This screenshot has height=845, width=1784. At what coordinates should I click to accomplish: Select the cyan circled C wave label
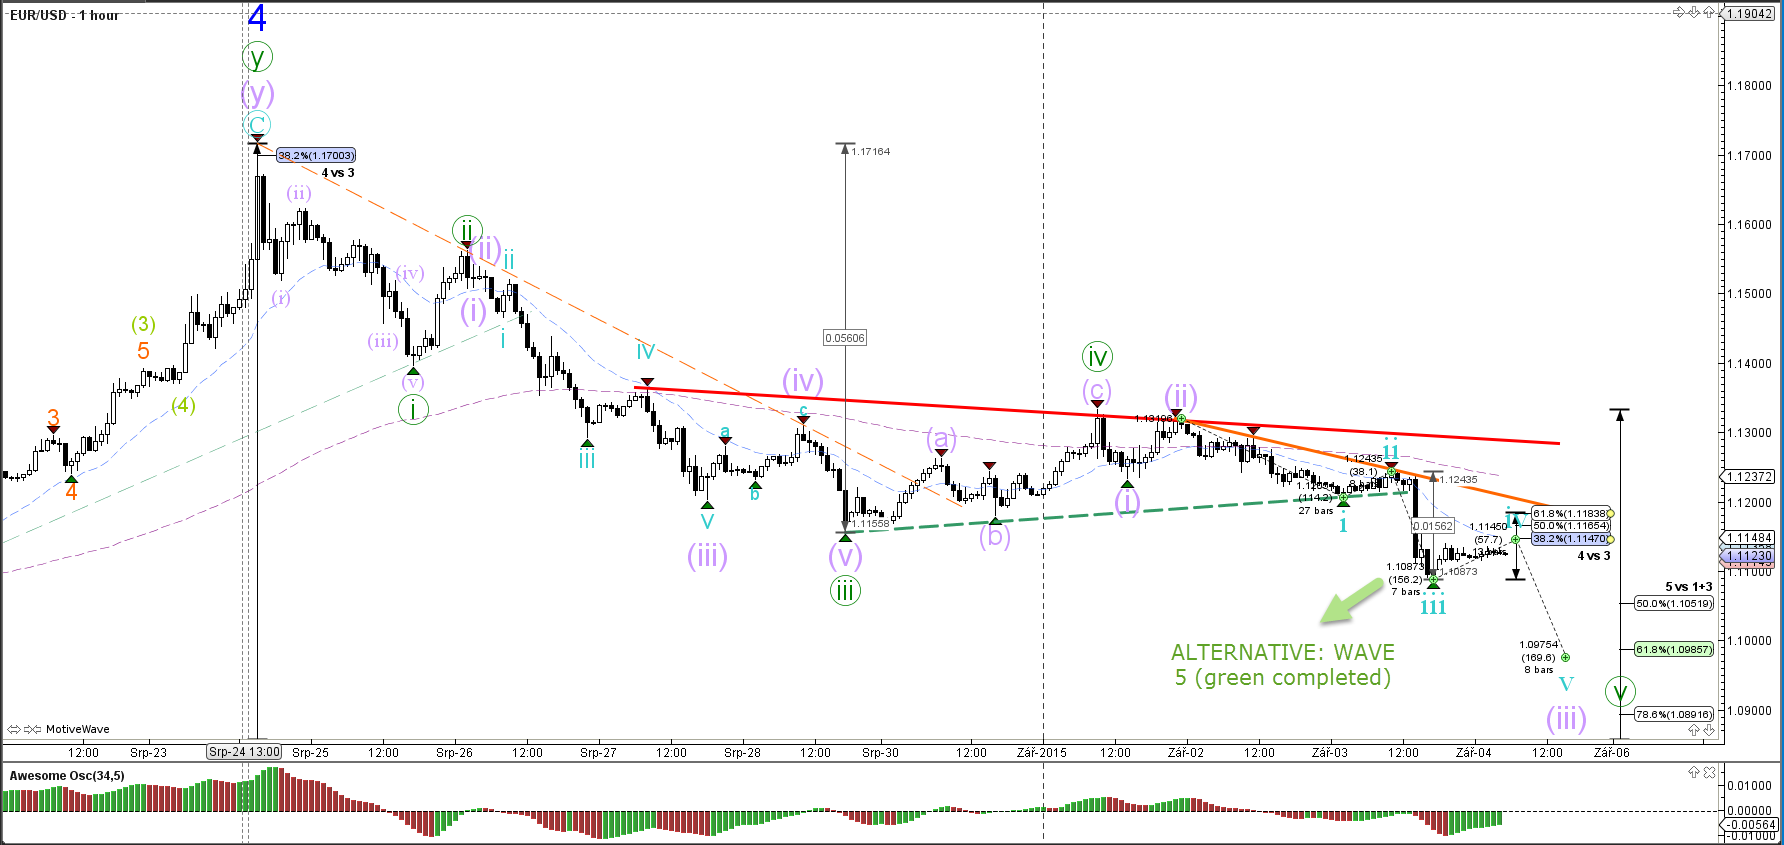pyautogui.click(x=257, y=125)
